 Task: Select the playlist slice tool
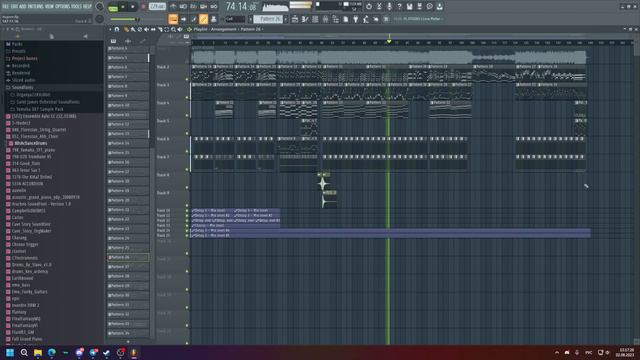pyautogui.click(x=160, y=29)
